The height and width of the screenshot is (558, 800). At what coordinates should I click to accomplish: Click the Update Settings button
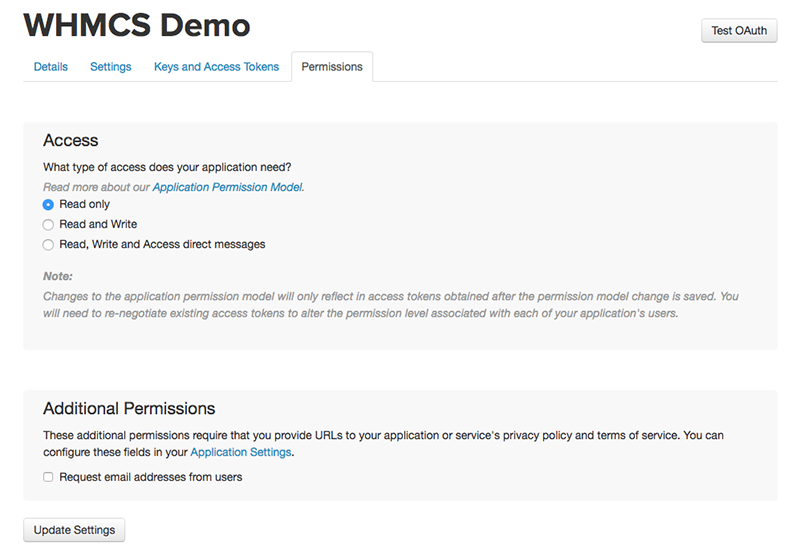74,530
